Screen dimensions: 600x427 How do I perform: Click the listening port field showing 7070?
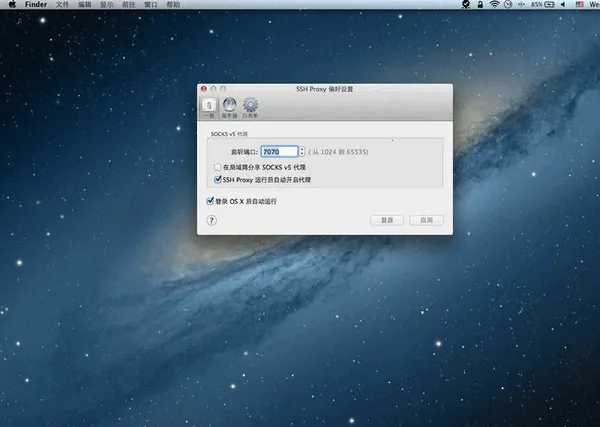(277, 151)
